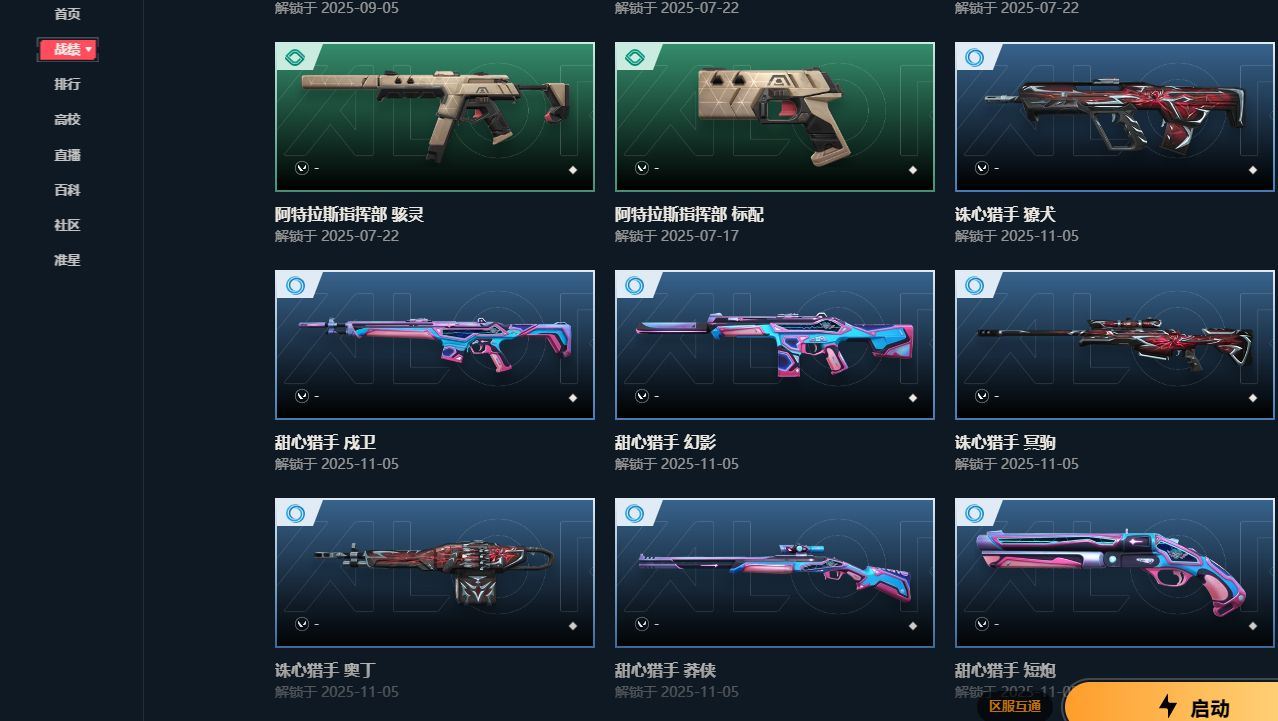The image size is (1278, 721).
Task: Click the Valorant points icon on 诛心猎手 冥驹
Action: pos(982,396)
